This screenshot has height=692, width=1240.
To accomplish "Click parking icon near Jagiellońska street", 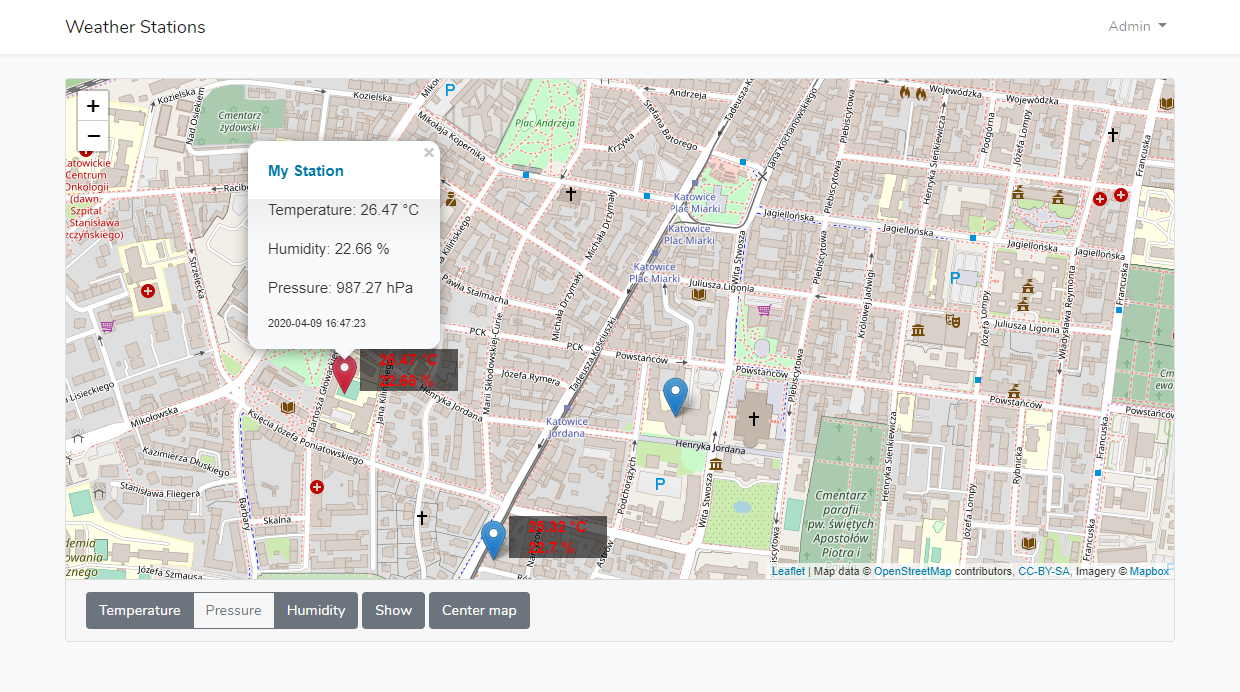I will 954,277.
